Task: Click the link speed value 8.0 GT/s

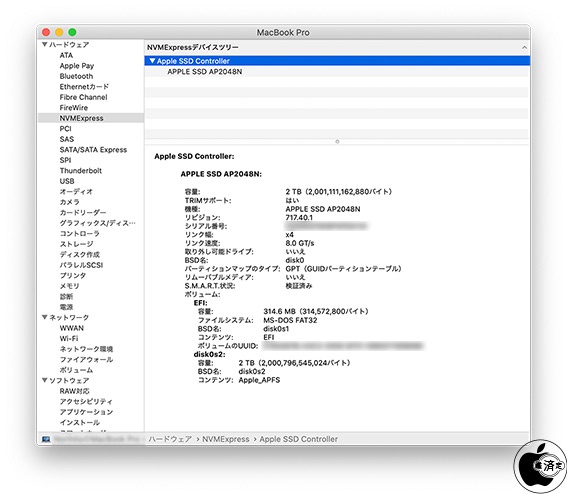Action: [x=300, y=243]
